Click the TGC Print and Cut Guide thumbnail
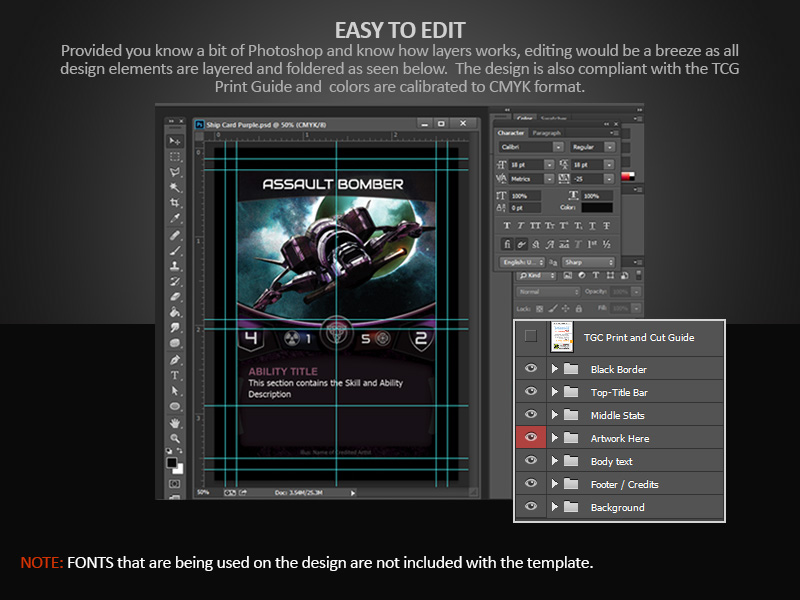Viewport: 800px width, 600px height. pos(562,337)
